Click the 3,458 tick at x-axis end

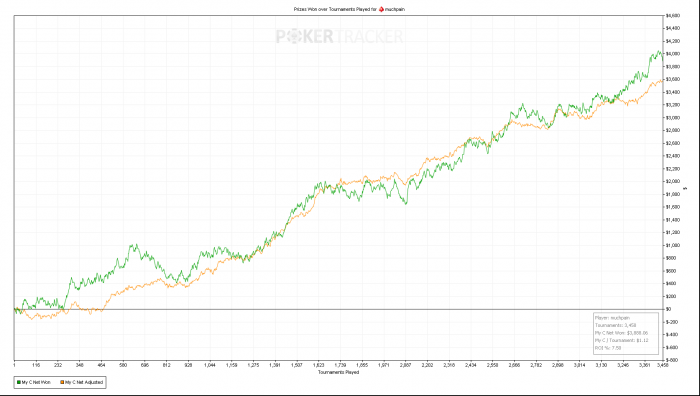tap(662, 365)
